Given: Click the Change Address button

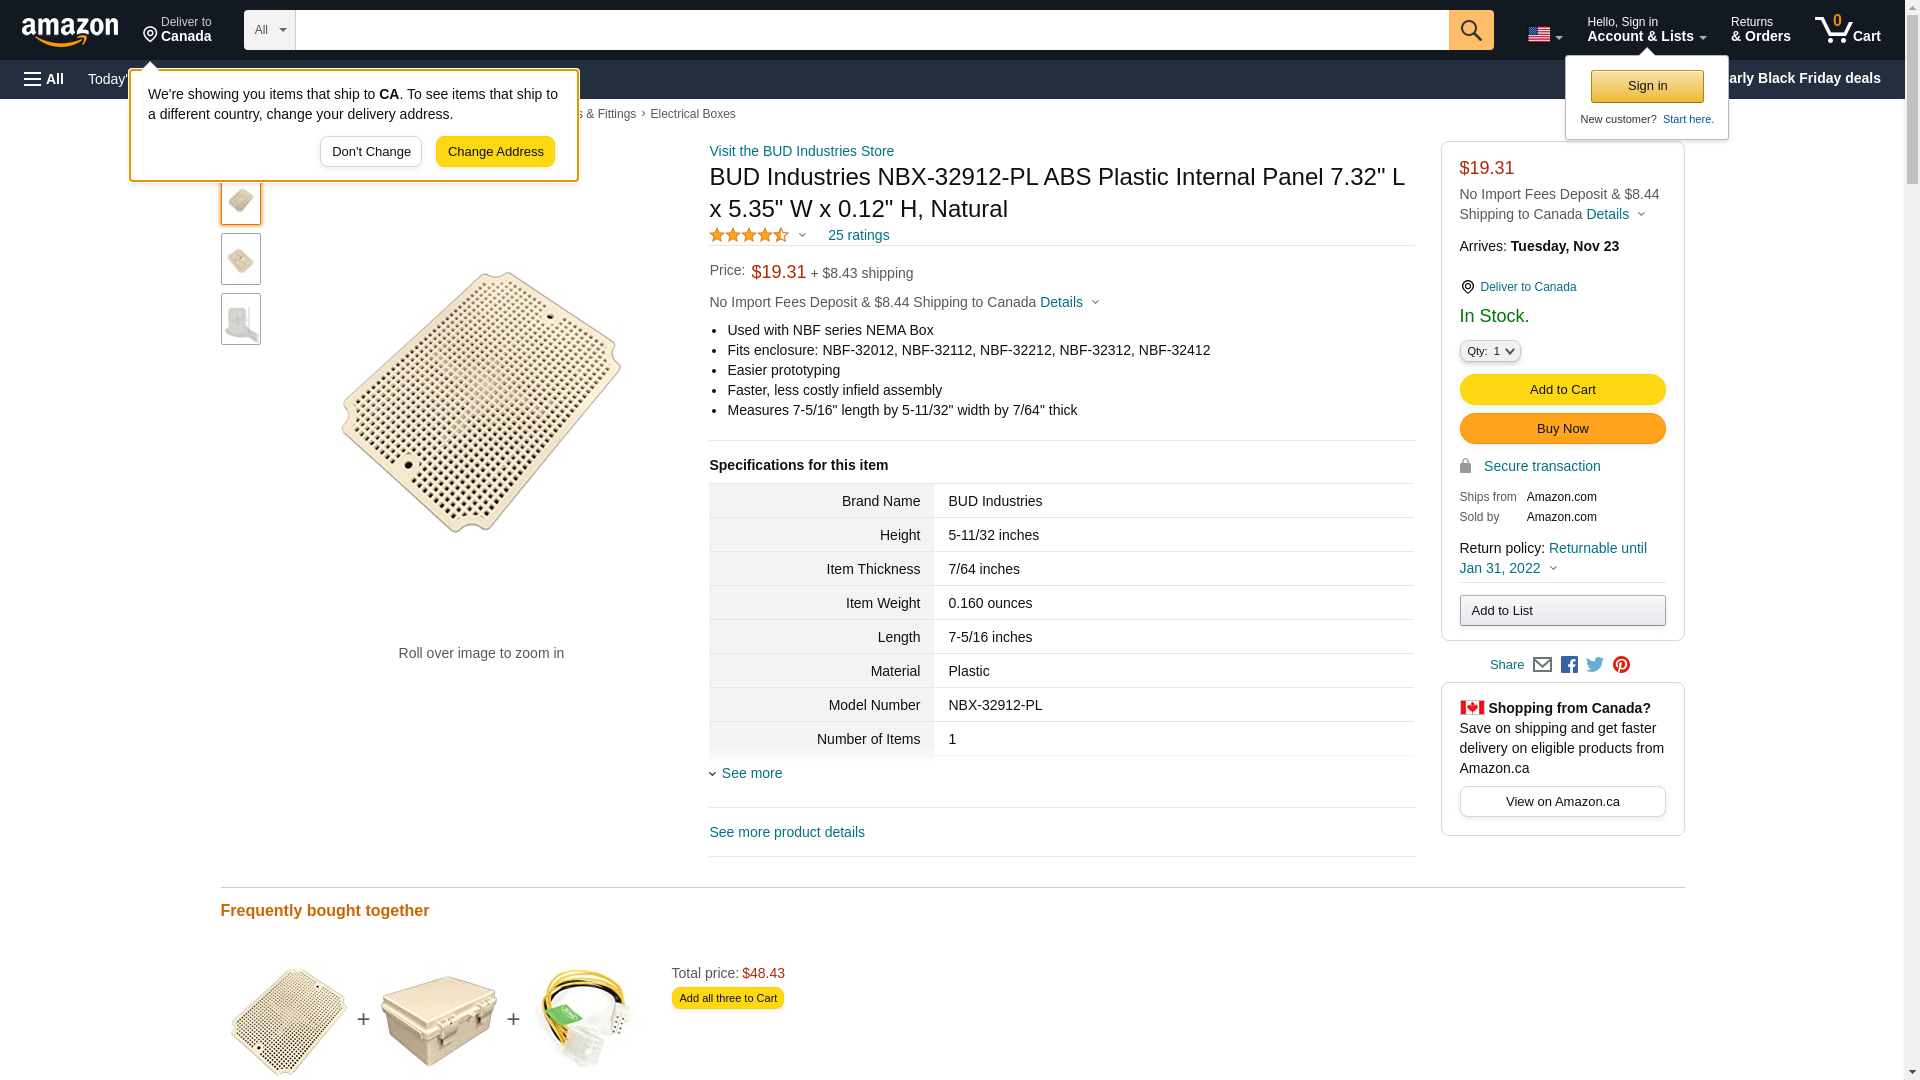Looking at the screenshot, I should tap(495, 152).
